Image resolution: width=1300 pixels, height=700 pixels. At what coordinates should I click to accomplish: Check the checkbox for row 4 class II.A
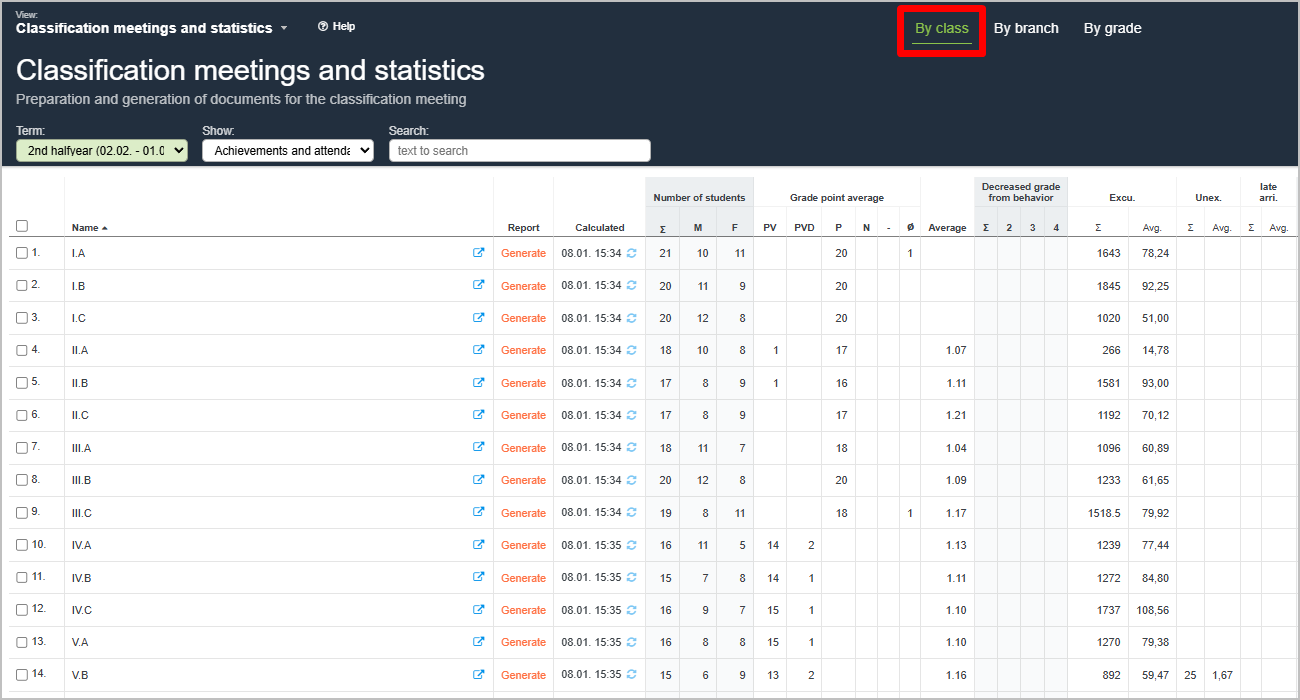22,350
